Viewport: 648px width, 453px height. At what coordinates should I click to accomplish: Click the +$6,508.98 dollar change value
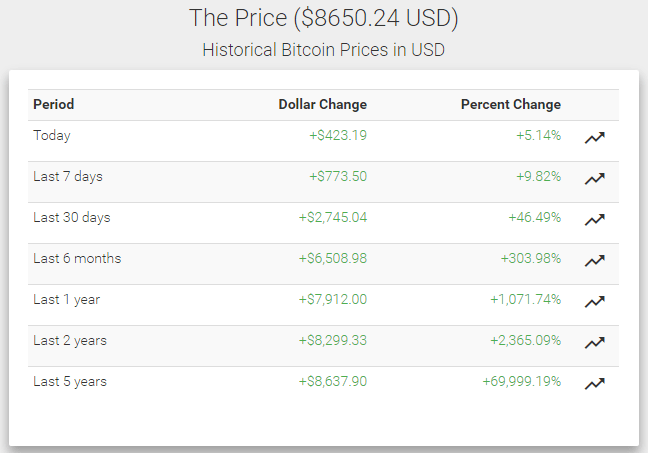click(x=332, y=258)
